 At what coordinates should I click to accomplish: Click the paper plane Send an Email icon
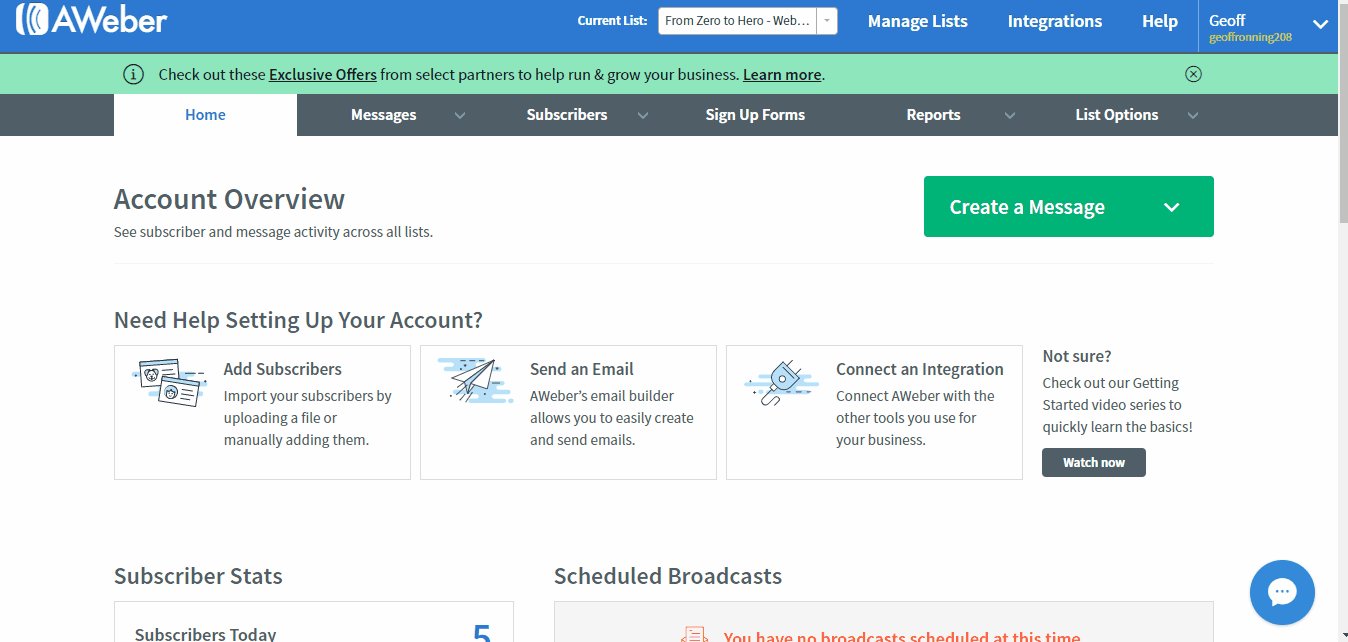(x=475, y=380)
